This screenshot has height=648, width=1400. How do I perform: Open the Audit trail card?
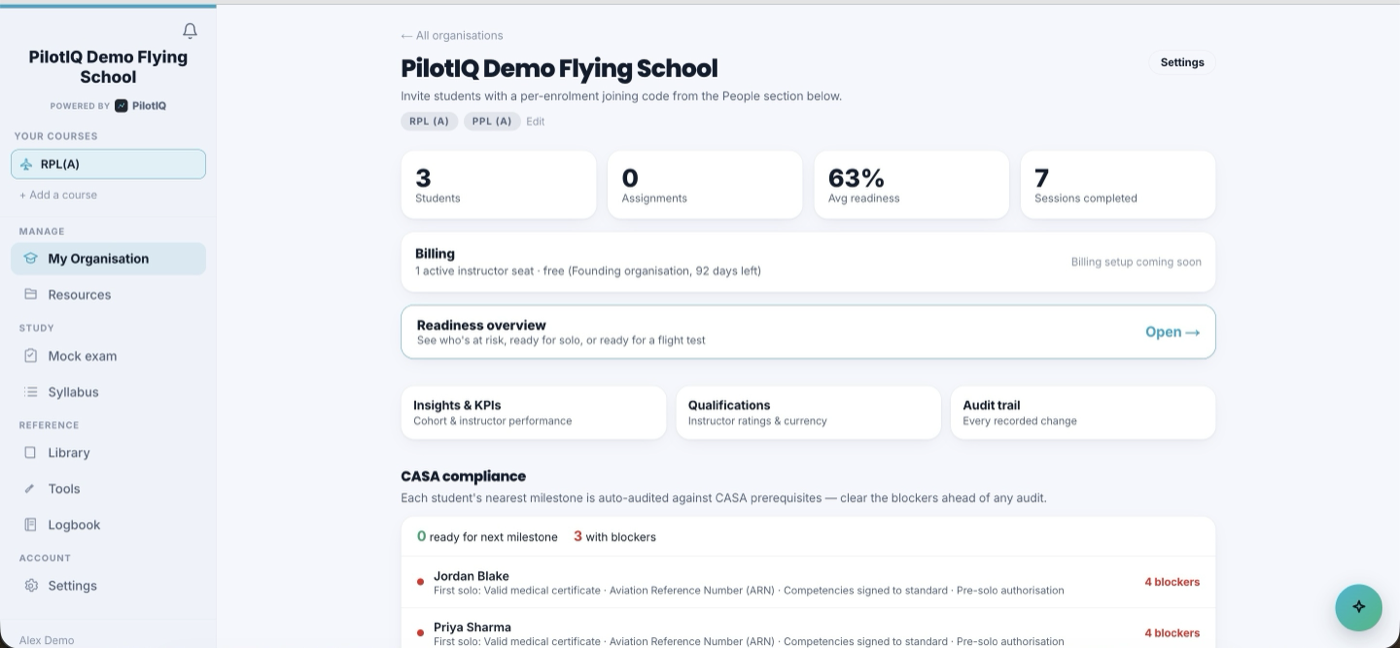pos(1083,412)
